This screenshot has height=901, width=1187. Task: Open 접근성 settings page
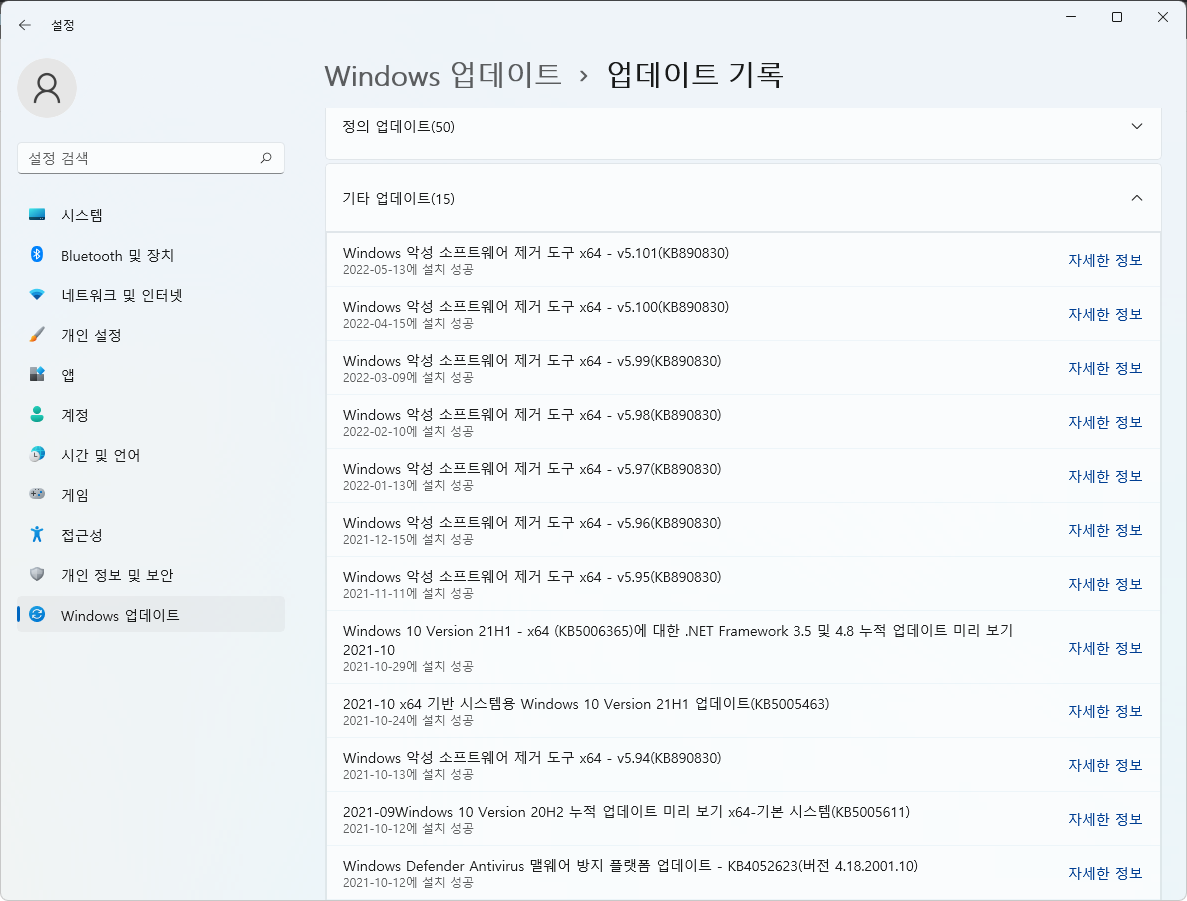(151, 535)
